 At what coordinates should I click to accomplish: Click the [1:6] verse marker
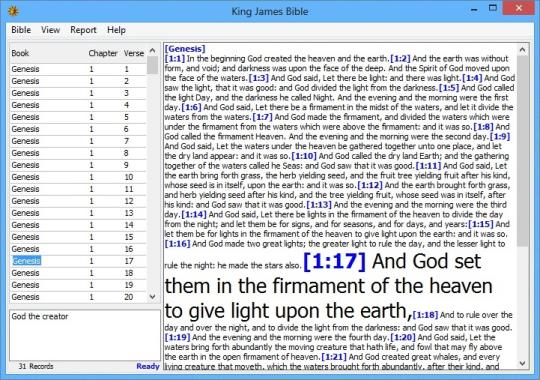coord(191,107)
